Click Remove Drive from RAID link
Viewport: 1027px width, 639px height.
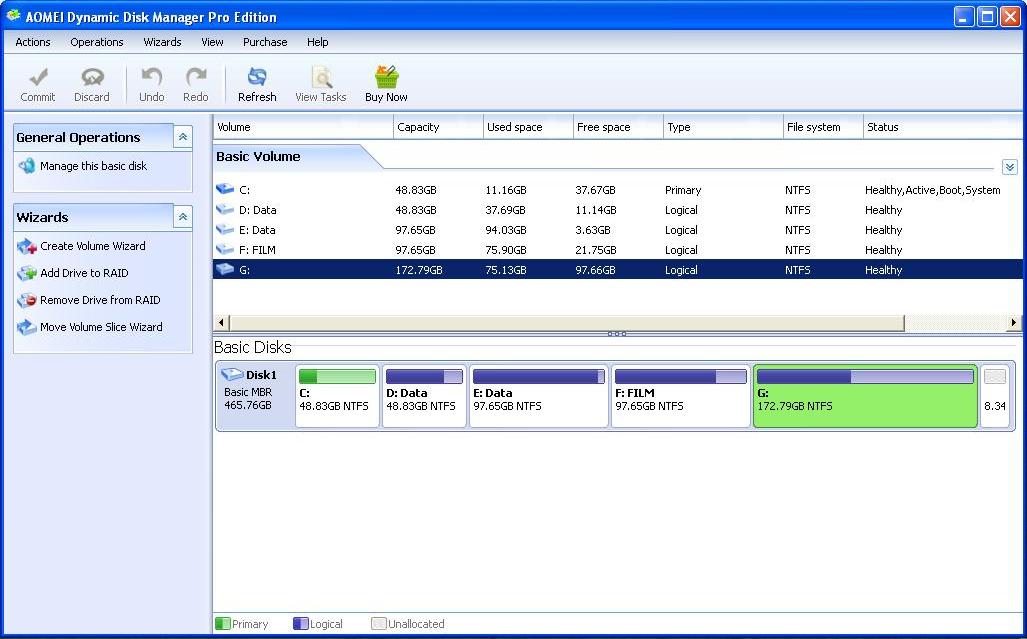(100, 300)
